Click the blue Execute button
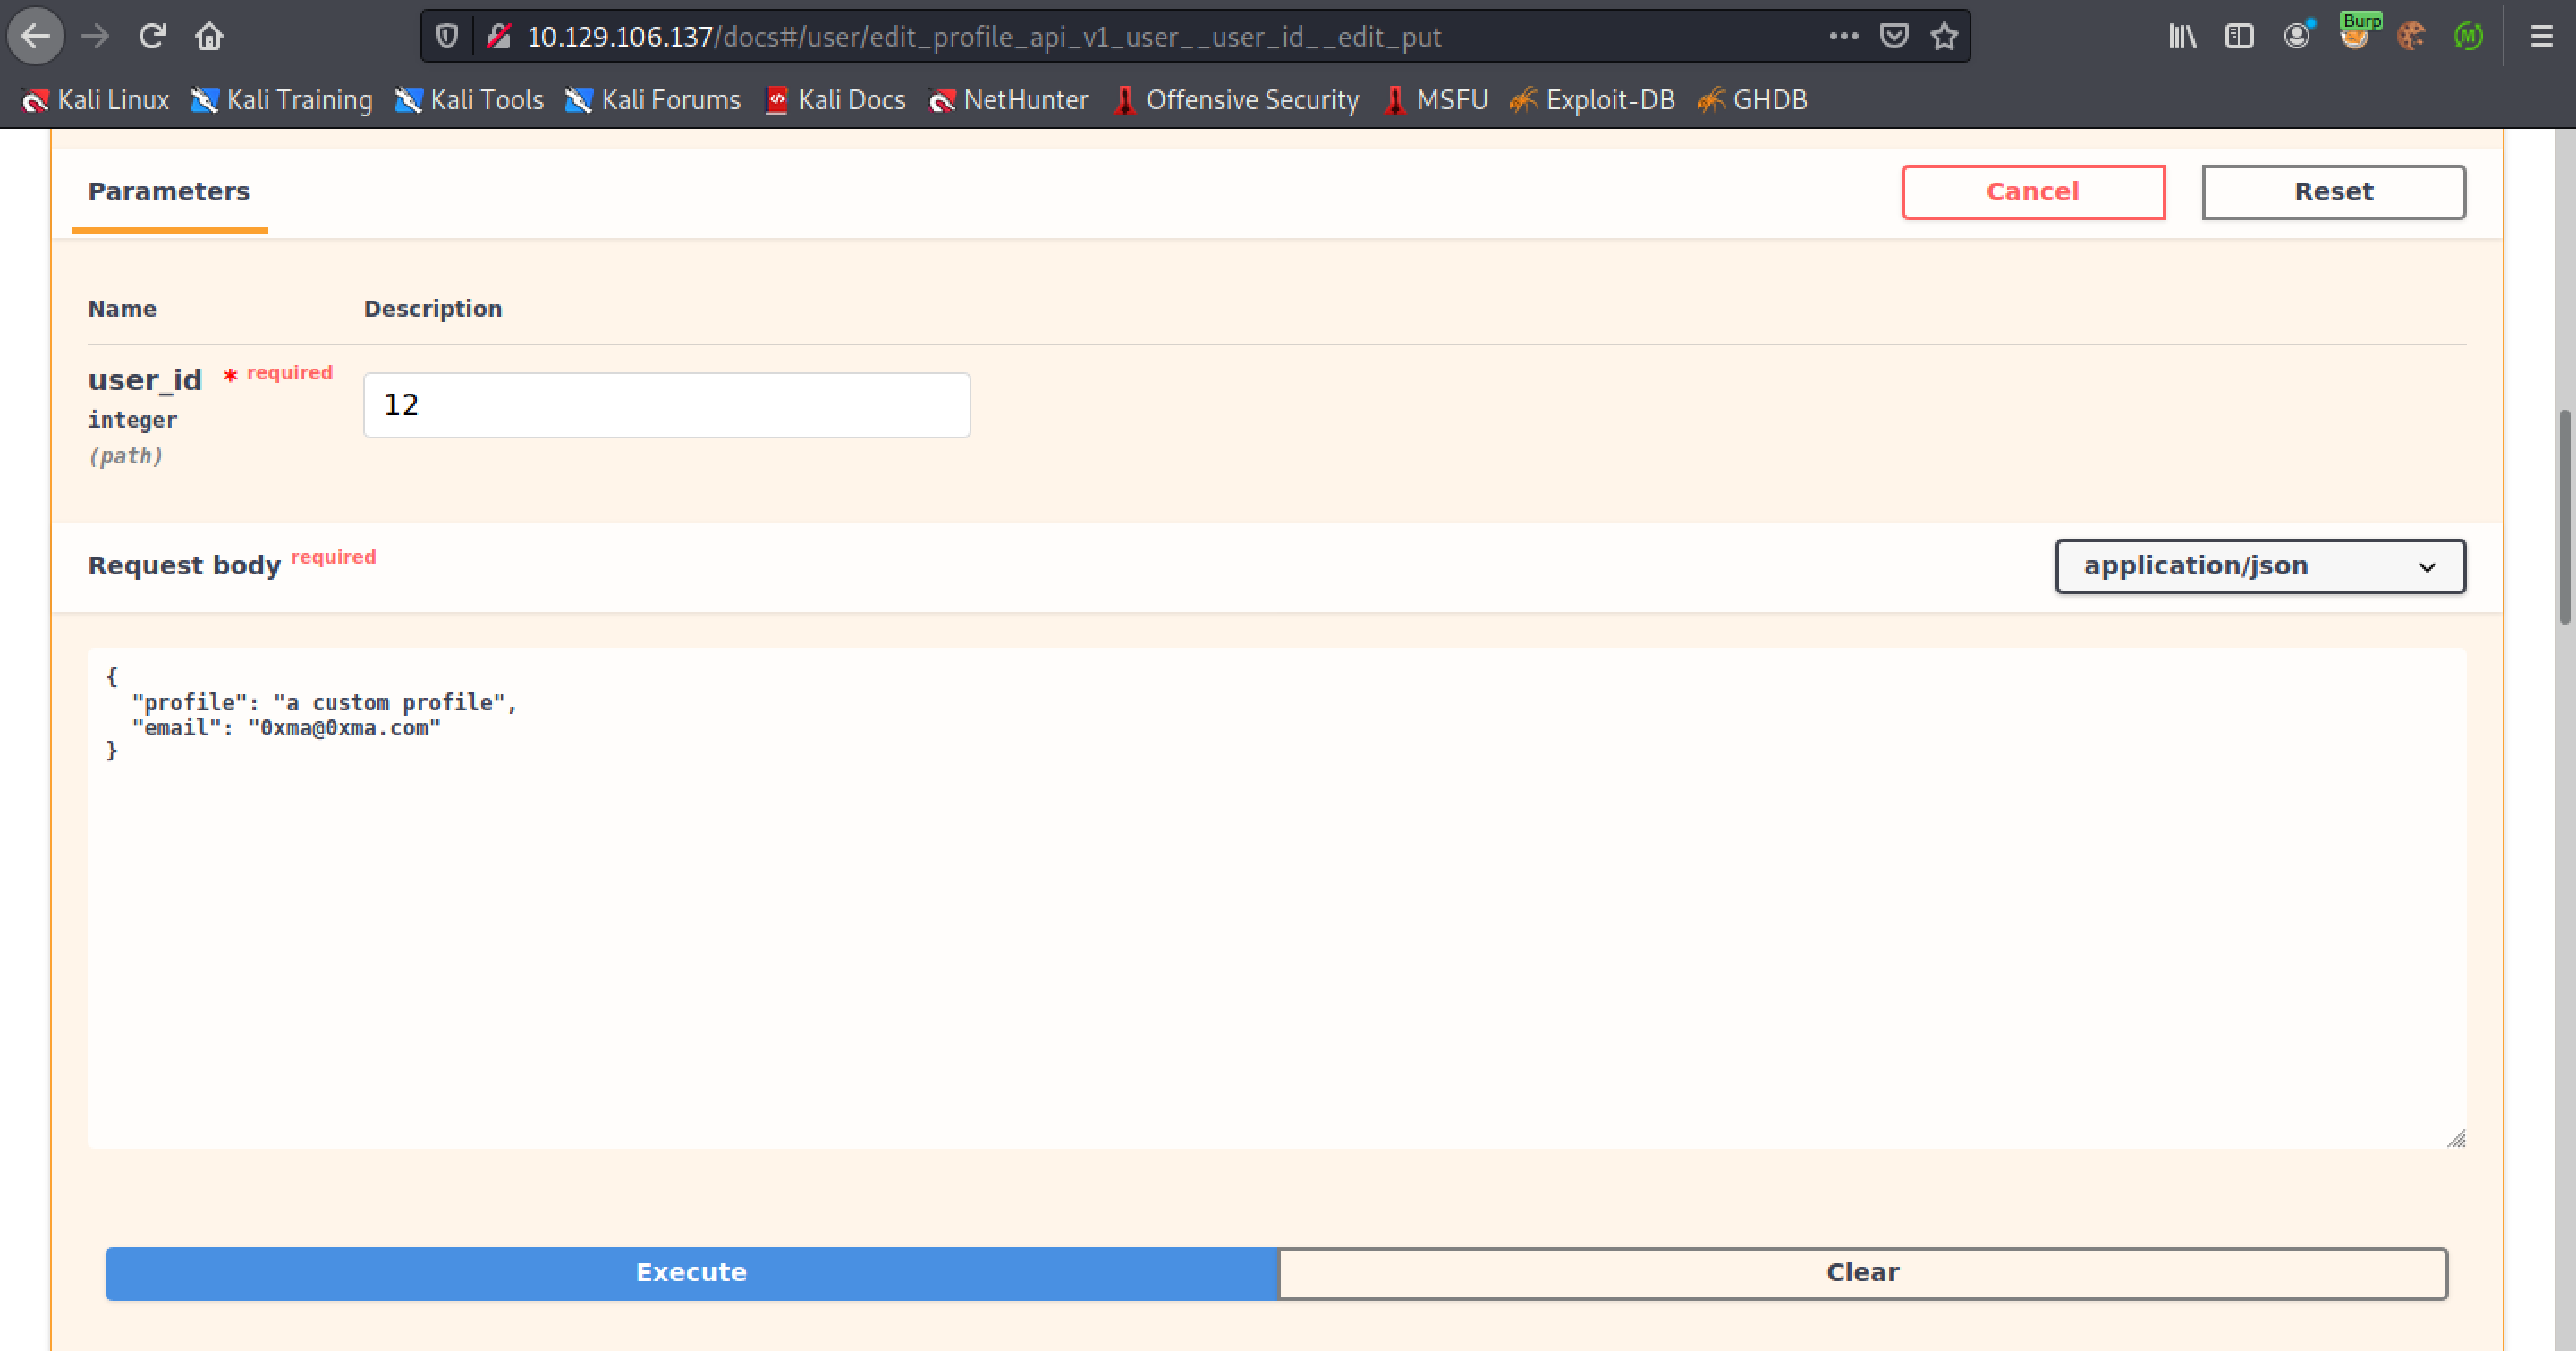 pos(691,1273)
